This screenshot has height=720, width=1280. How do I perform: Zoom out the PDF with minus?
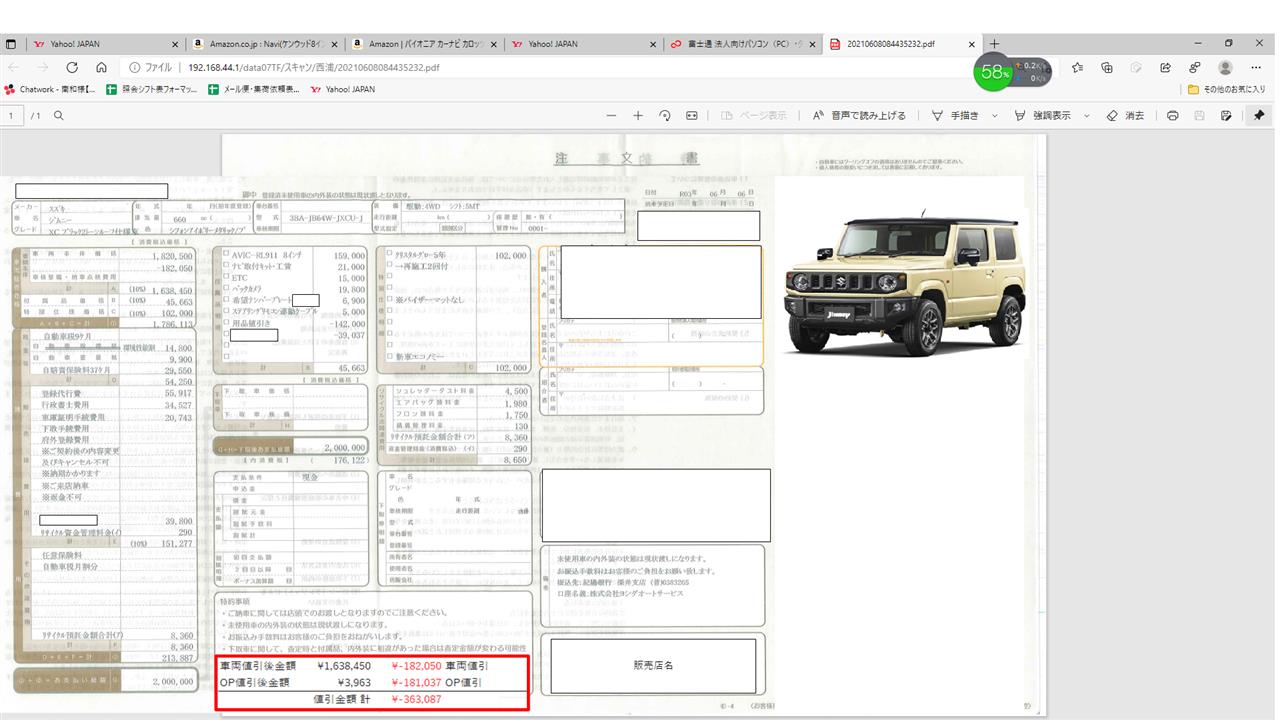[611, 115]
